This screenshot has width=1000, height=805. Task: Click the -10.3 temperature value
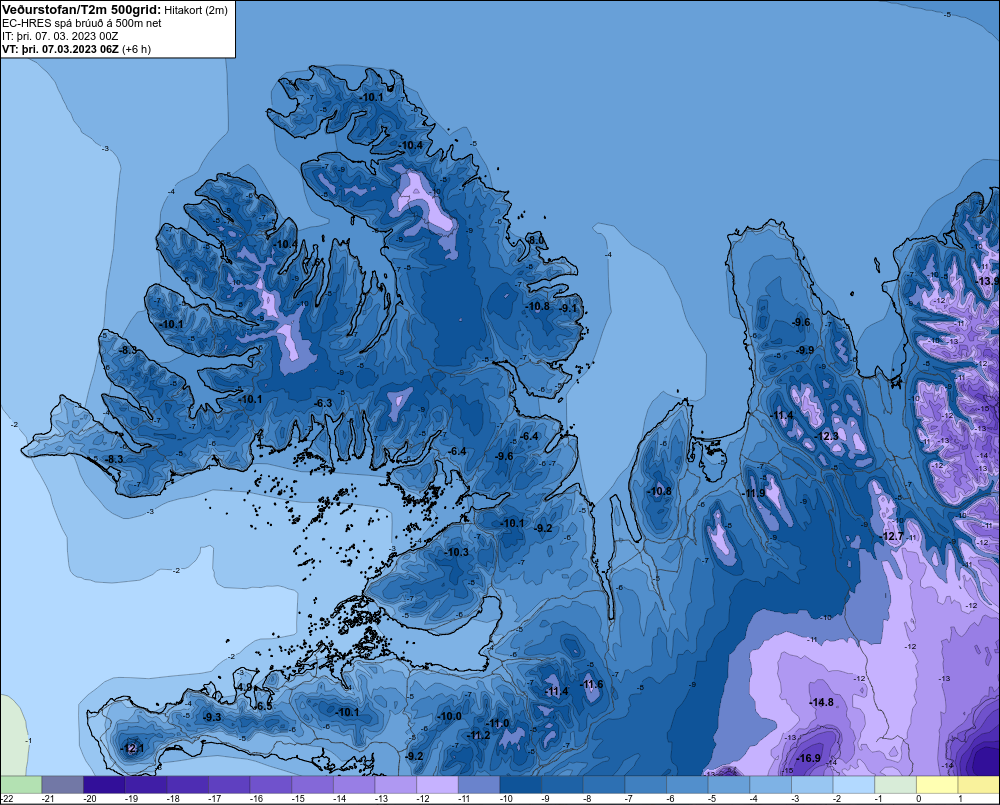pos(457,552)
